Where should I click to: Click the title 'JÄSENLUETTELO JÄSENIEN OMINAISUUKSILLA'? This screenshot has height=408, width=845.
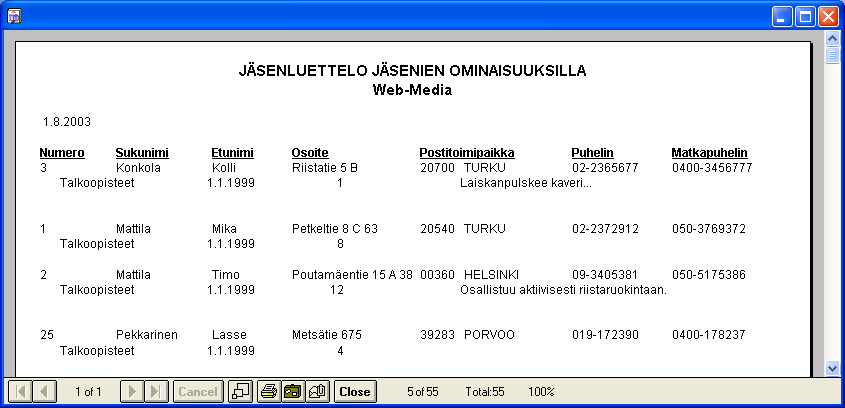(412, 71)
